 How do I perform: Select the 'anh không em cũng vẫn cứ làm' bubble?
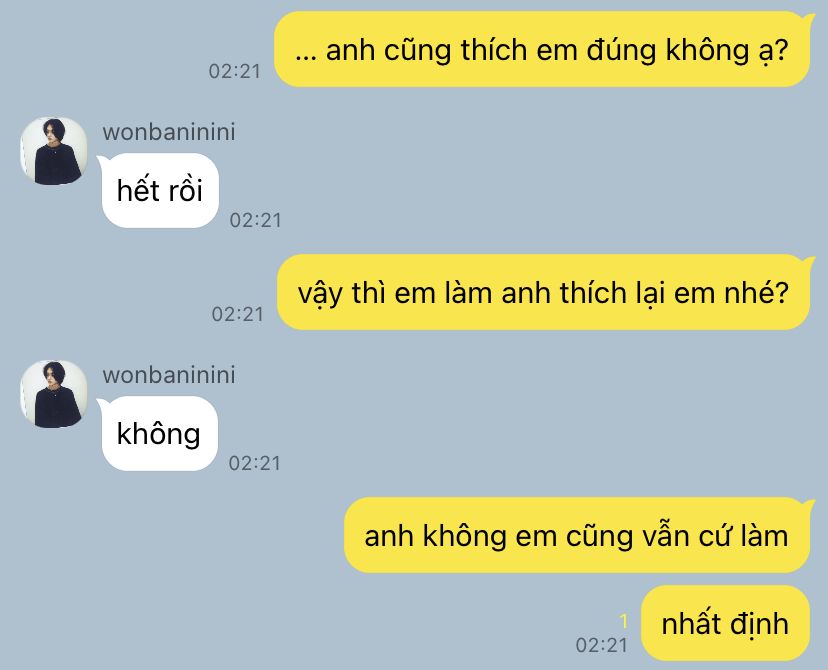tap(577, 535)
